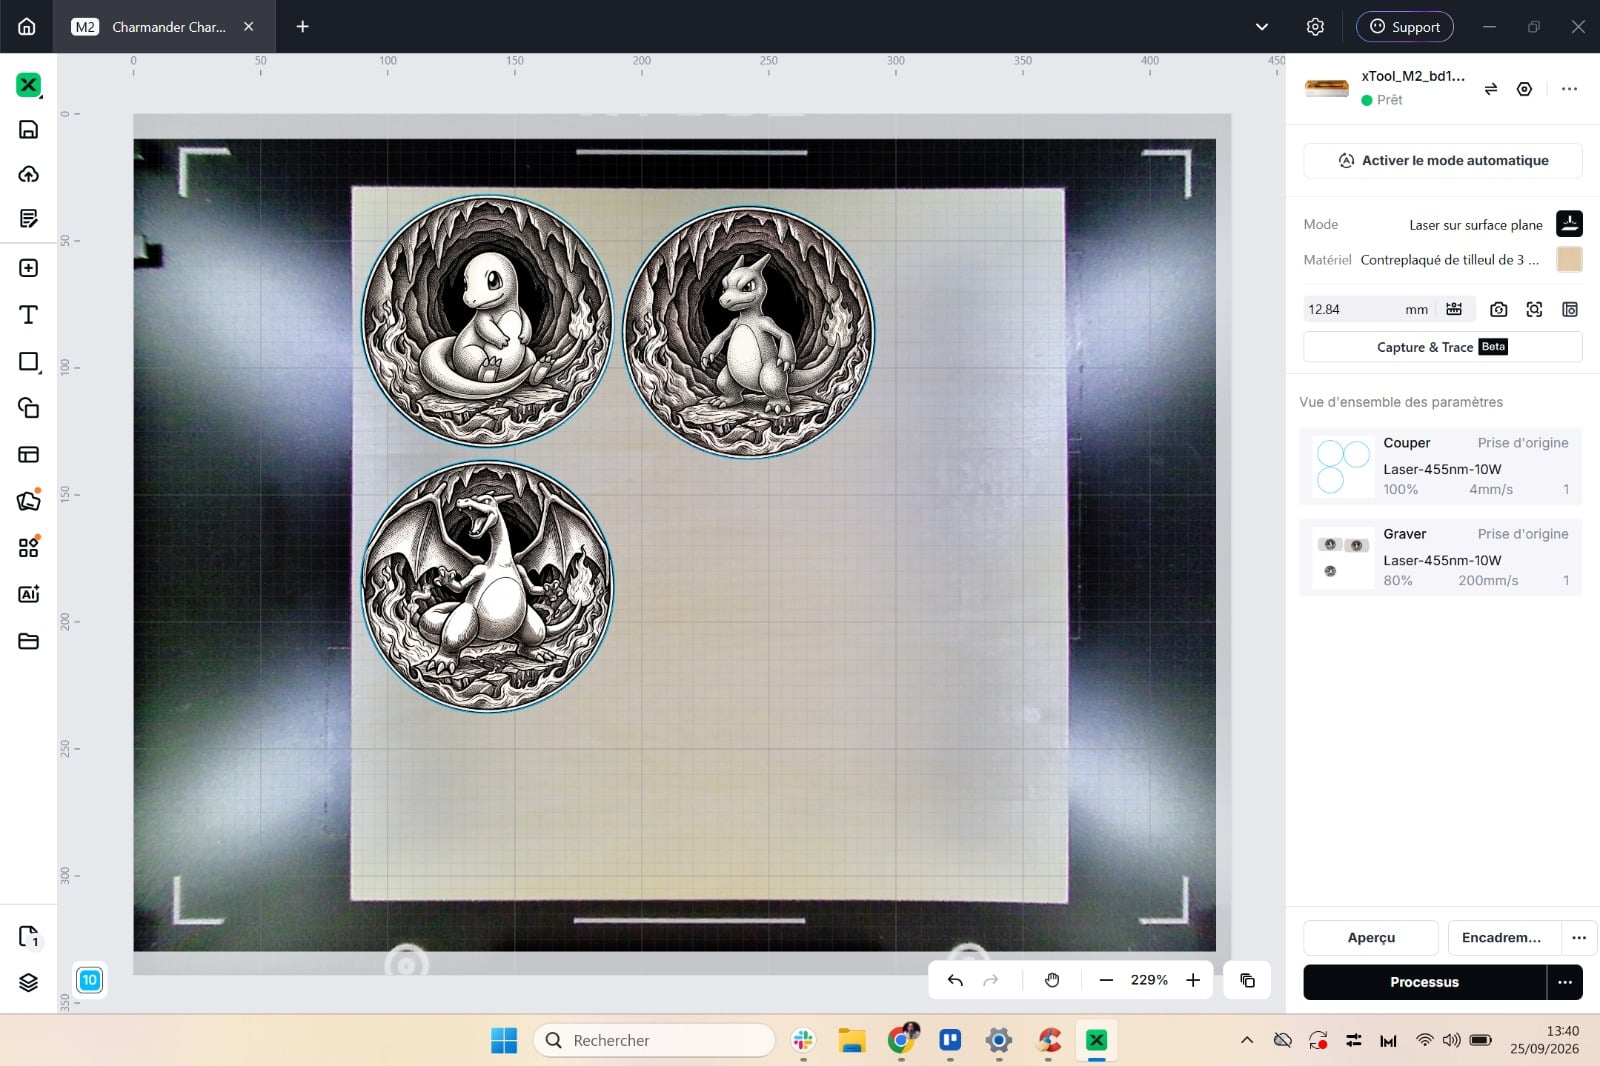Open the device settings target icon
1600x1066 pixels.
click(1524, 89)
